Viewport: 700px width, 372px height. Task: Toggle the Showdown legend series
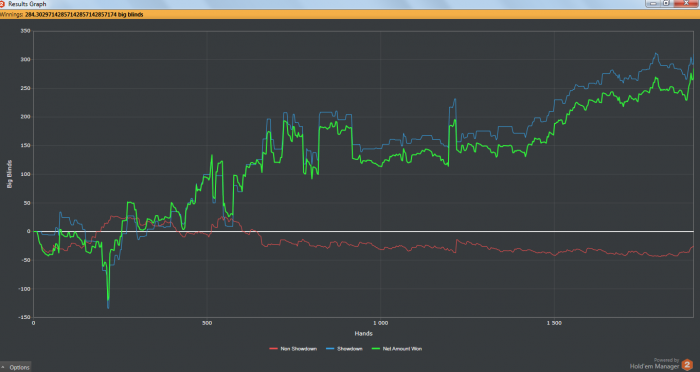(x=344, y=349)
